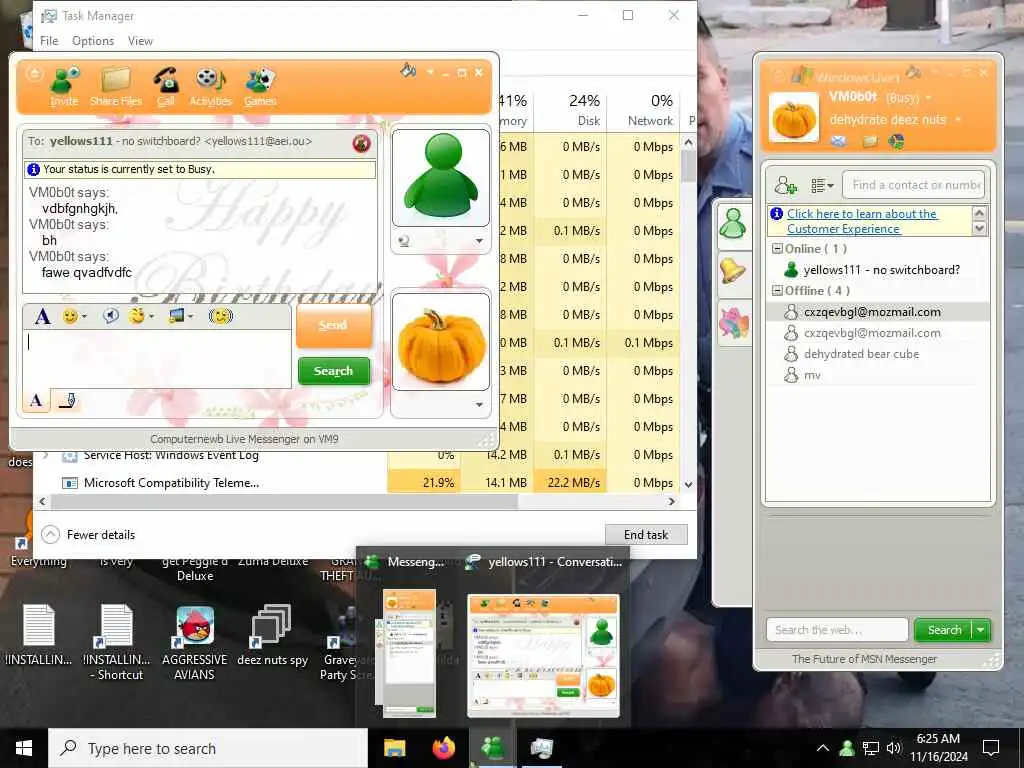Collapse Task Manager with Fewer details
Screen dimensions: 1024x768
88,535
